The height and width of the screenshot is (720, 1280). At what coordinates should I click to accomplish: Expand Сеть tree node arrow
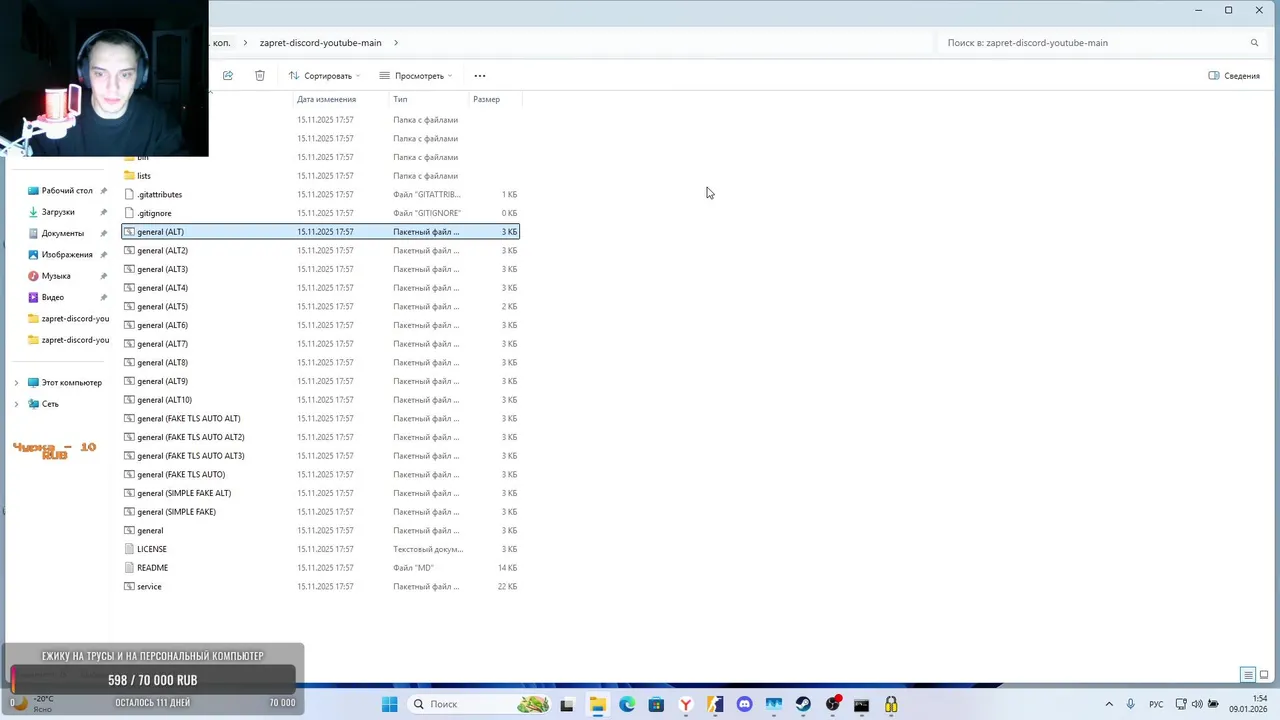click(x=16, y=404)
